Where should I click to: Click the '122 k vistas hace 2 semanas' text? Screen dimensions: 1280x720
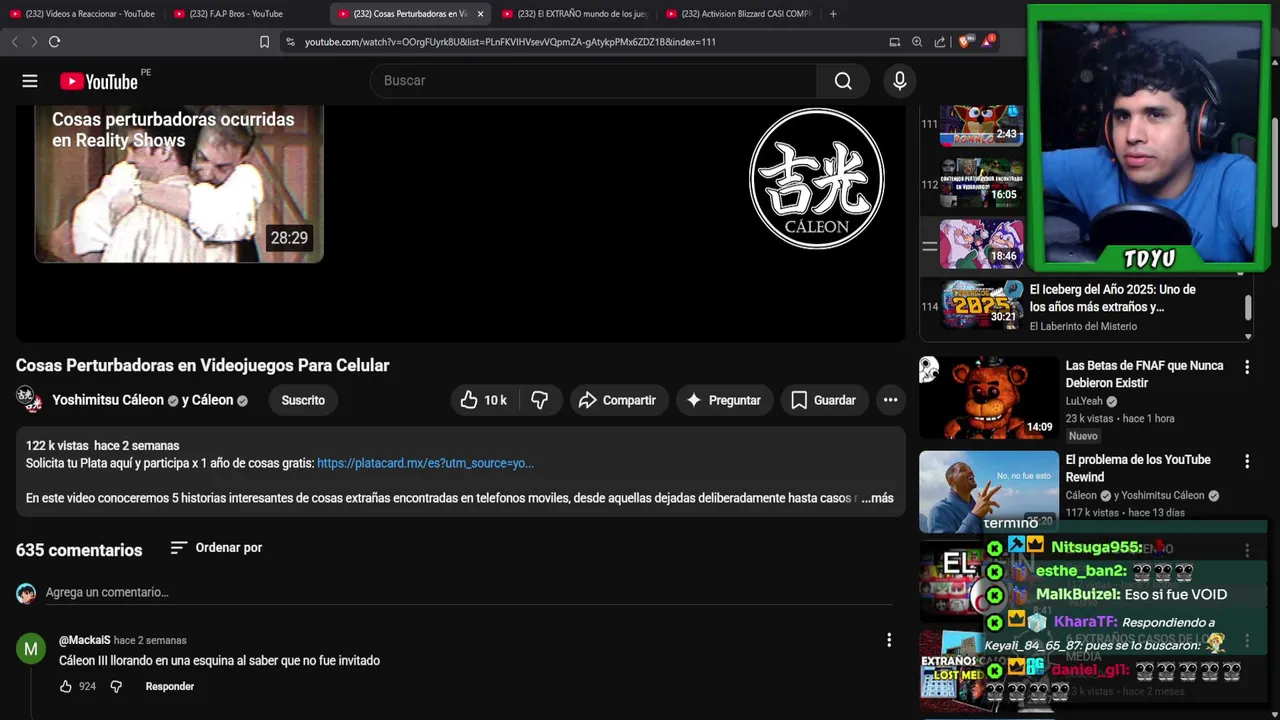(x=103, y=446)
